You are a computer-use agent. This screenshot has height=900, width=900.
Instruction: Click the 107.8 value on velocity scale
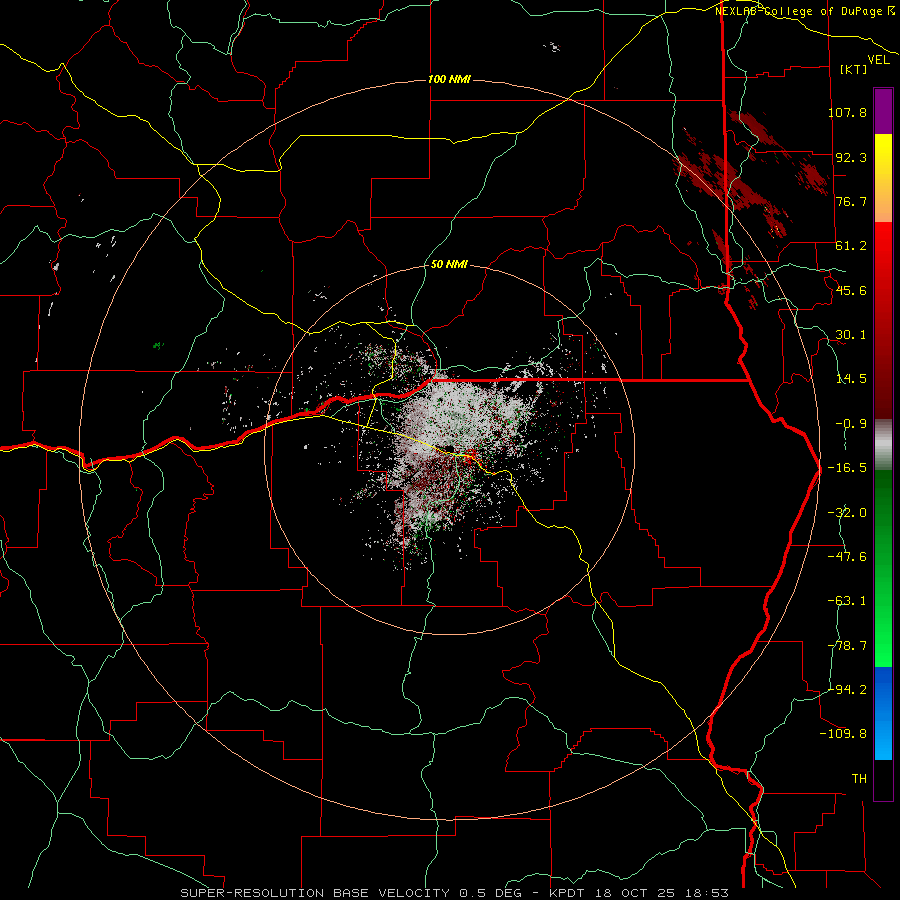pyautogui.click(x=847, y=112)
